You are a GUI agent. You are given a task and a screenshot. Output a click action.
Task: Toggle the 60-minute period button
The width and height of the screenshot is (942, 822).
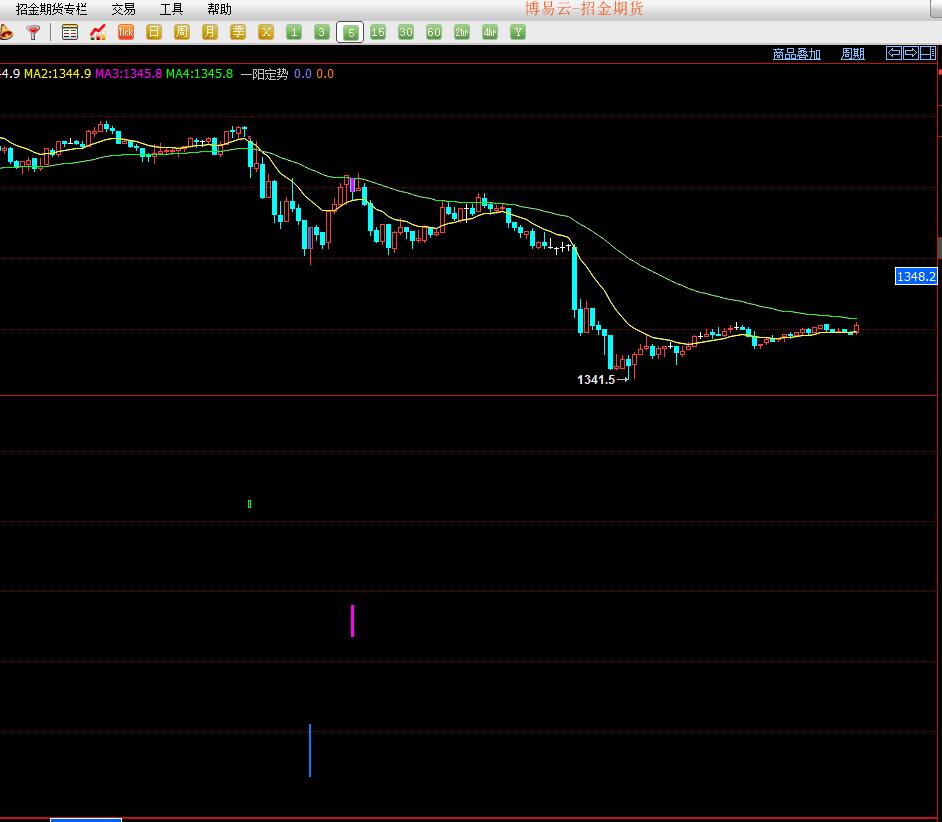tap(434, 32)
